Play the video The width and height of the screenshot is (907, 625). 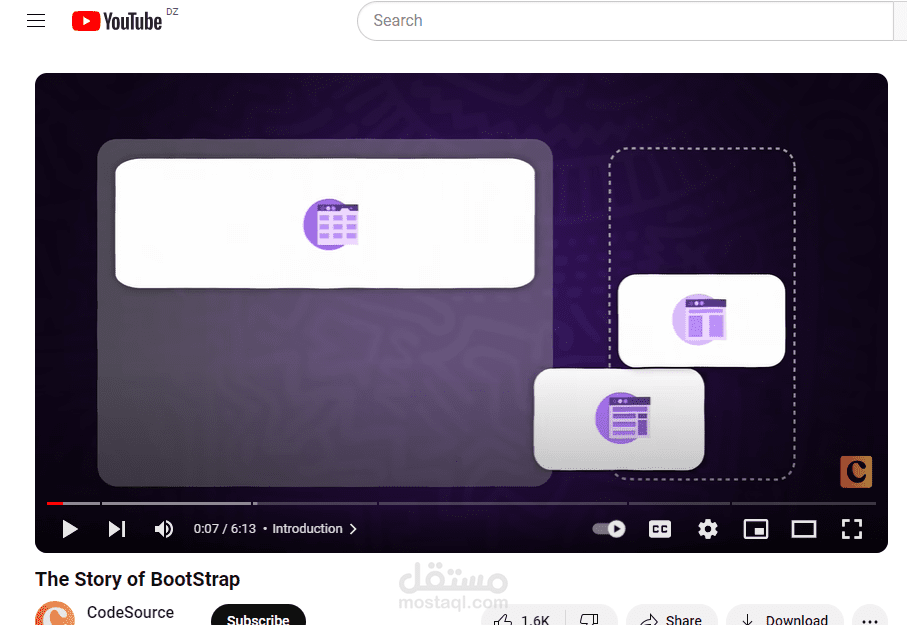[x=69, y=529]
